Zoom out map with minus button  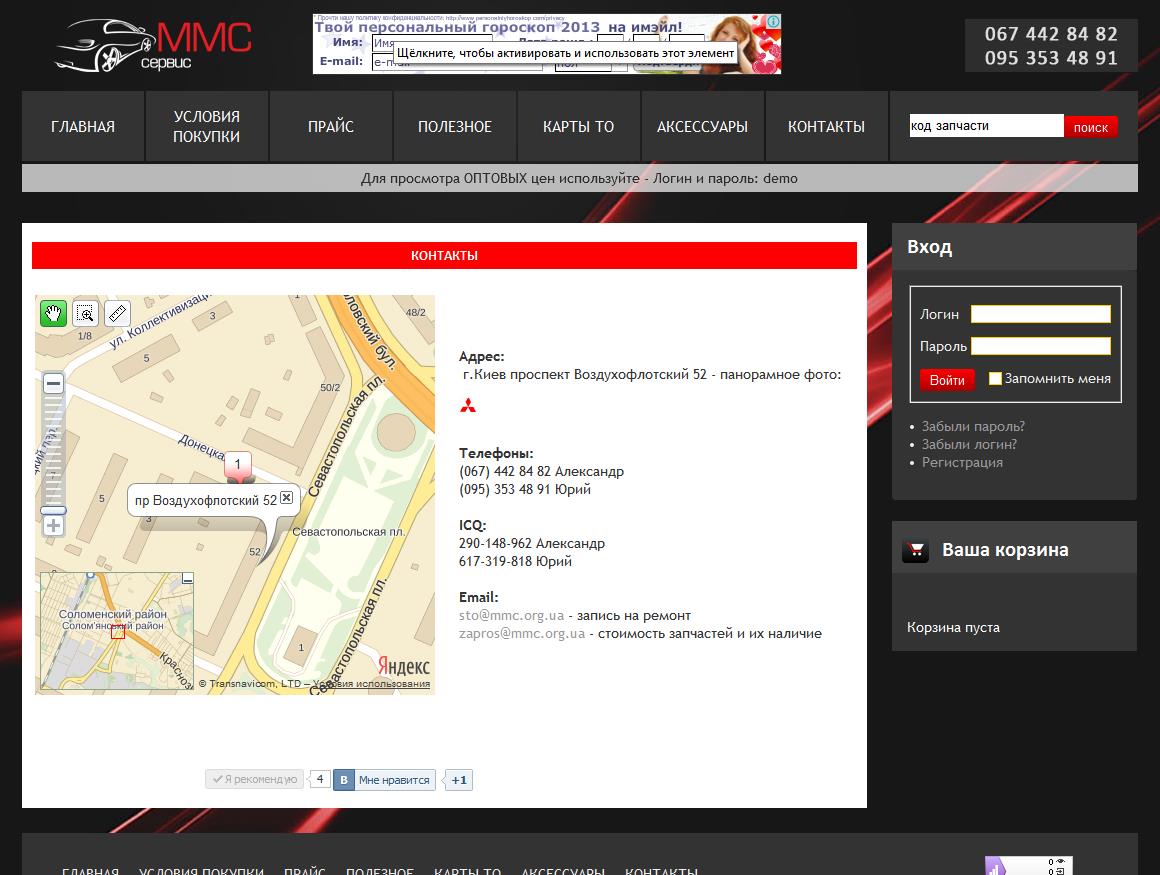pyautogui.click(x=53, y=383)
